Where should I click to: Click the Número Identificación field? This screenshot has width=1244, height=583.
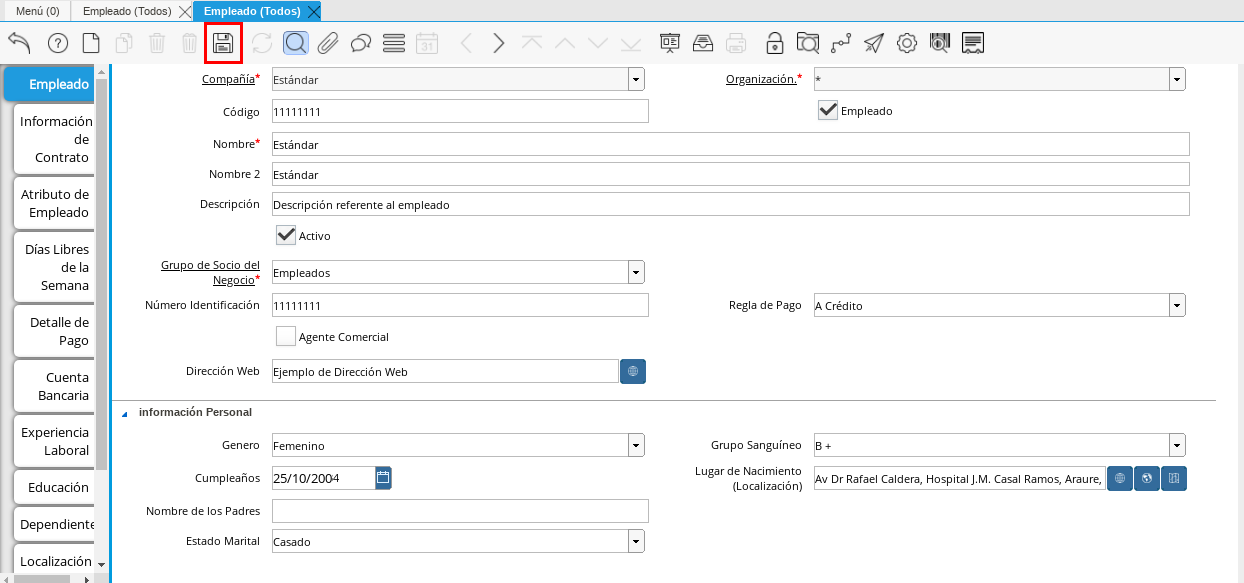click(460, 305)
